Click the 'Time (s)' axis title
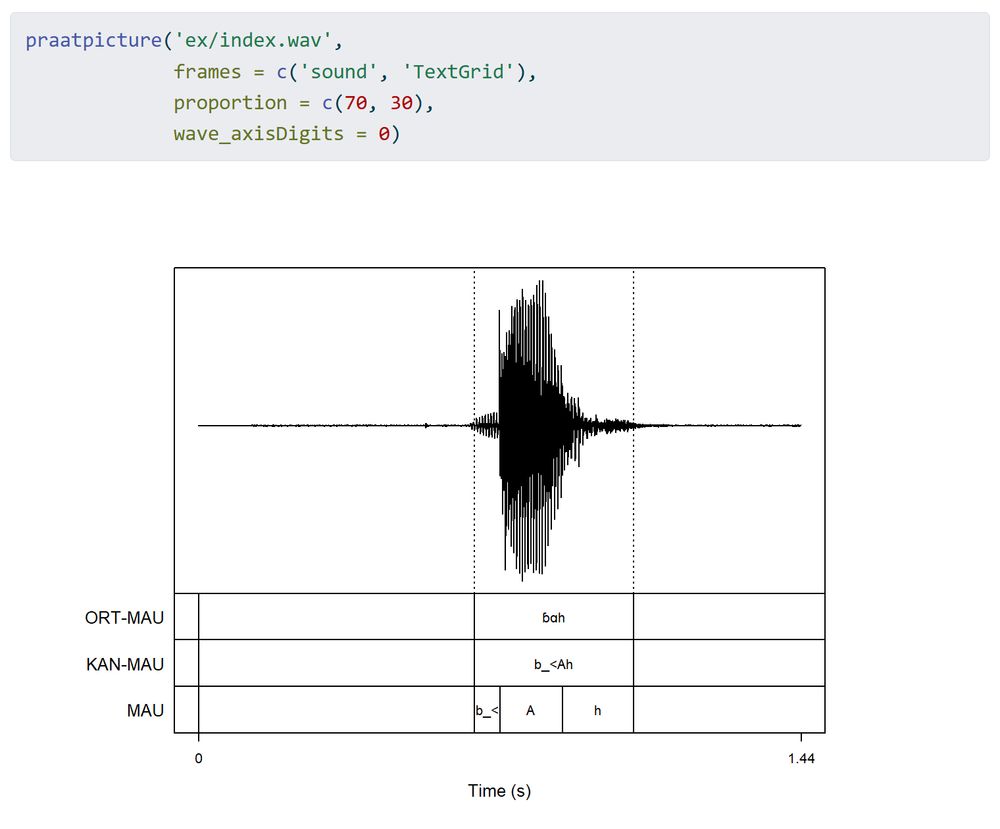This screenshot has height=829, width=1000. (499, 791)
